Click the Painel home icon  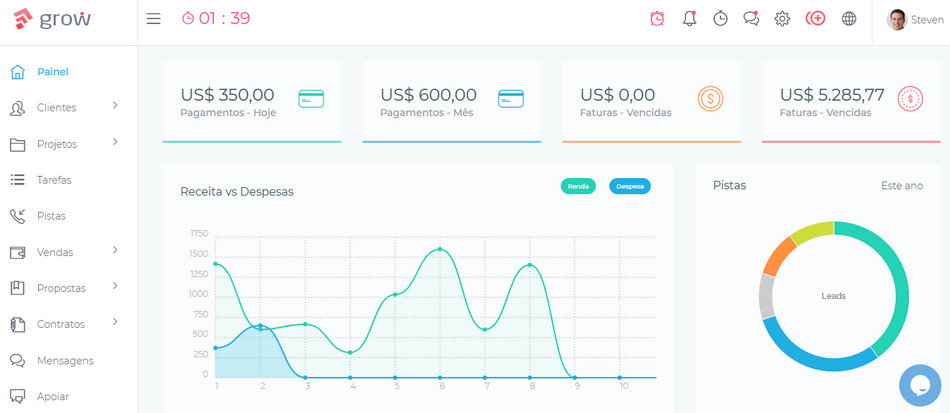coord(18,72)
